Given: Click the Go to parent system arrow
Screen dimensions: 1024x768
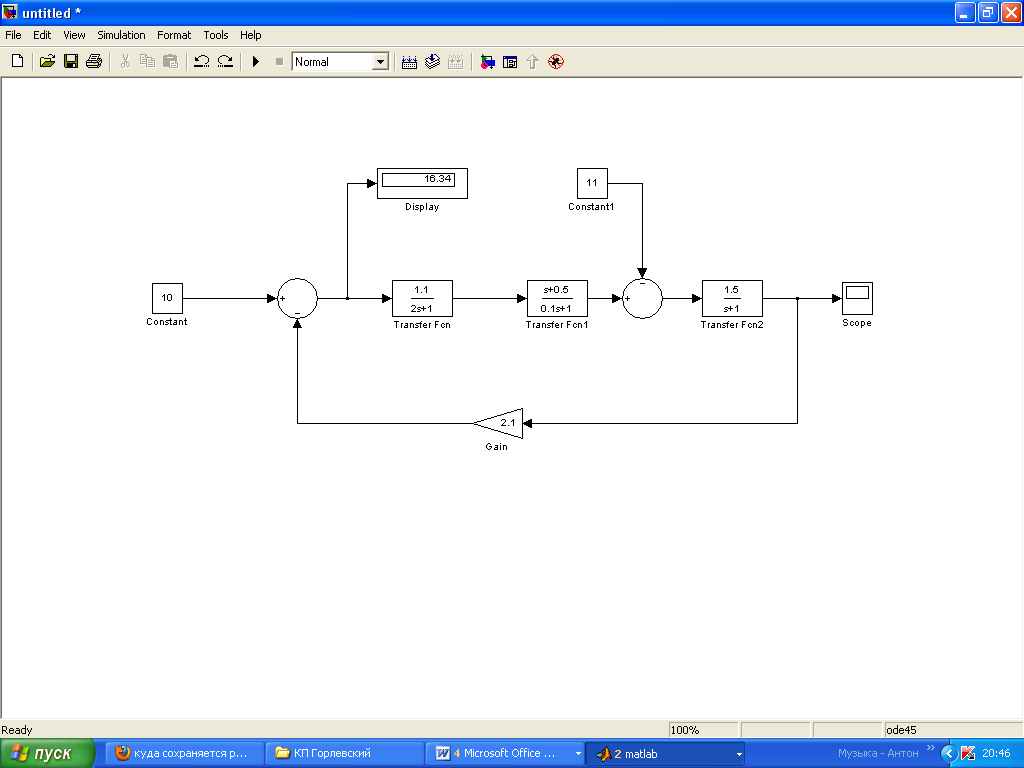Looking at the screenshot, I should tap(532, 62).
